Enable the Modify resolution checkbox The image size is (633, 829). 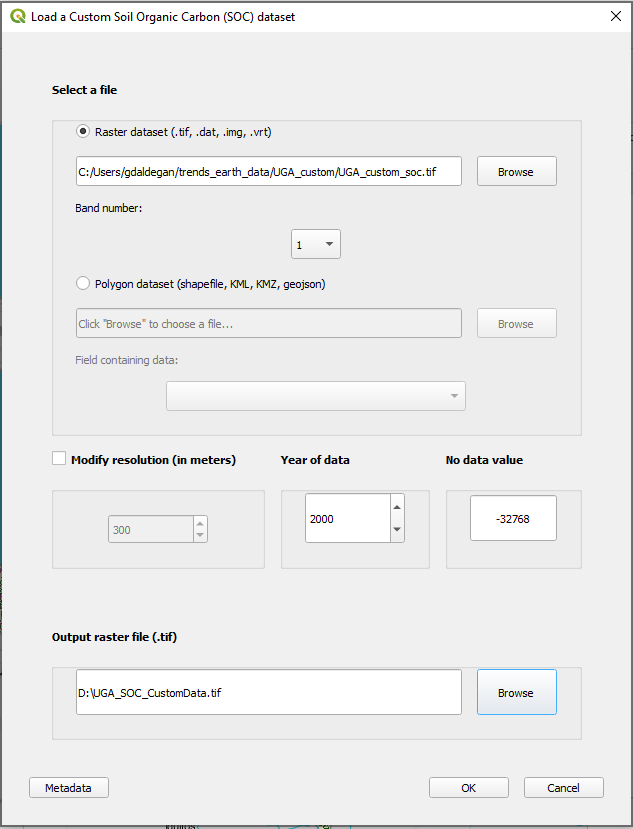(x=59, y=459)
